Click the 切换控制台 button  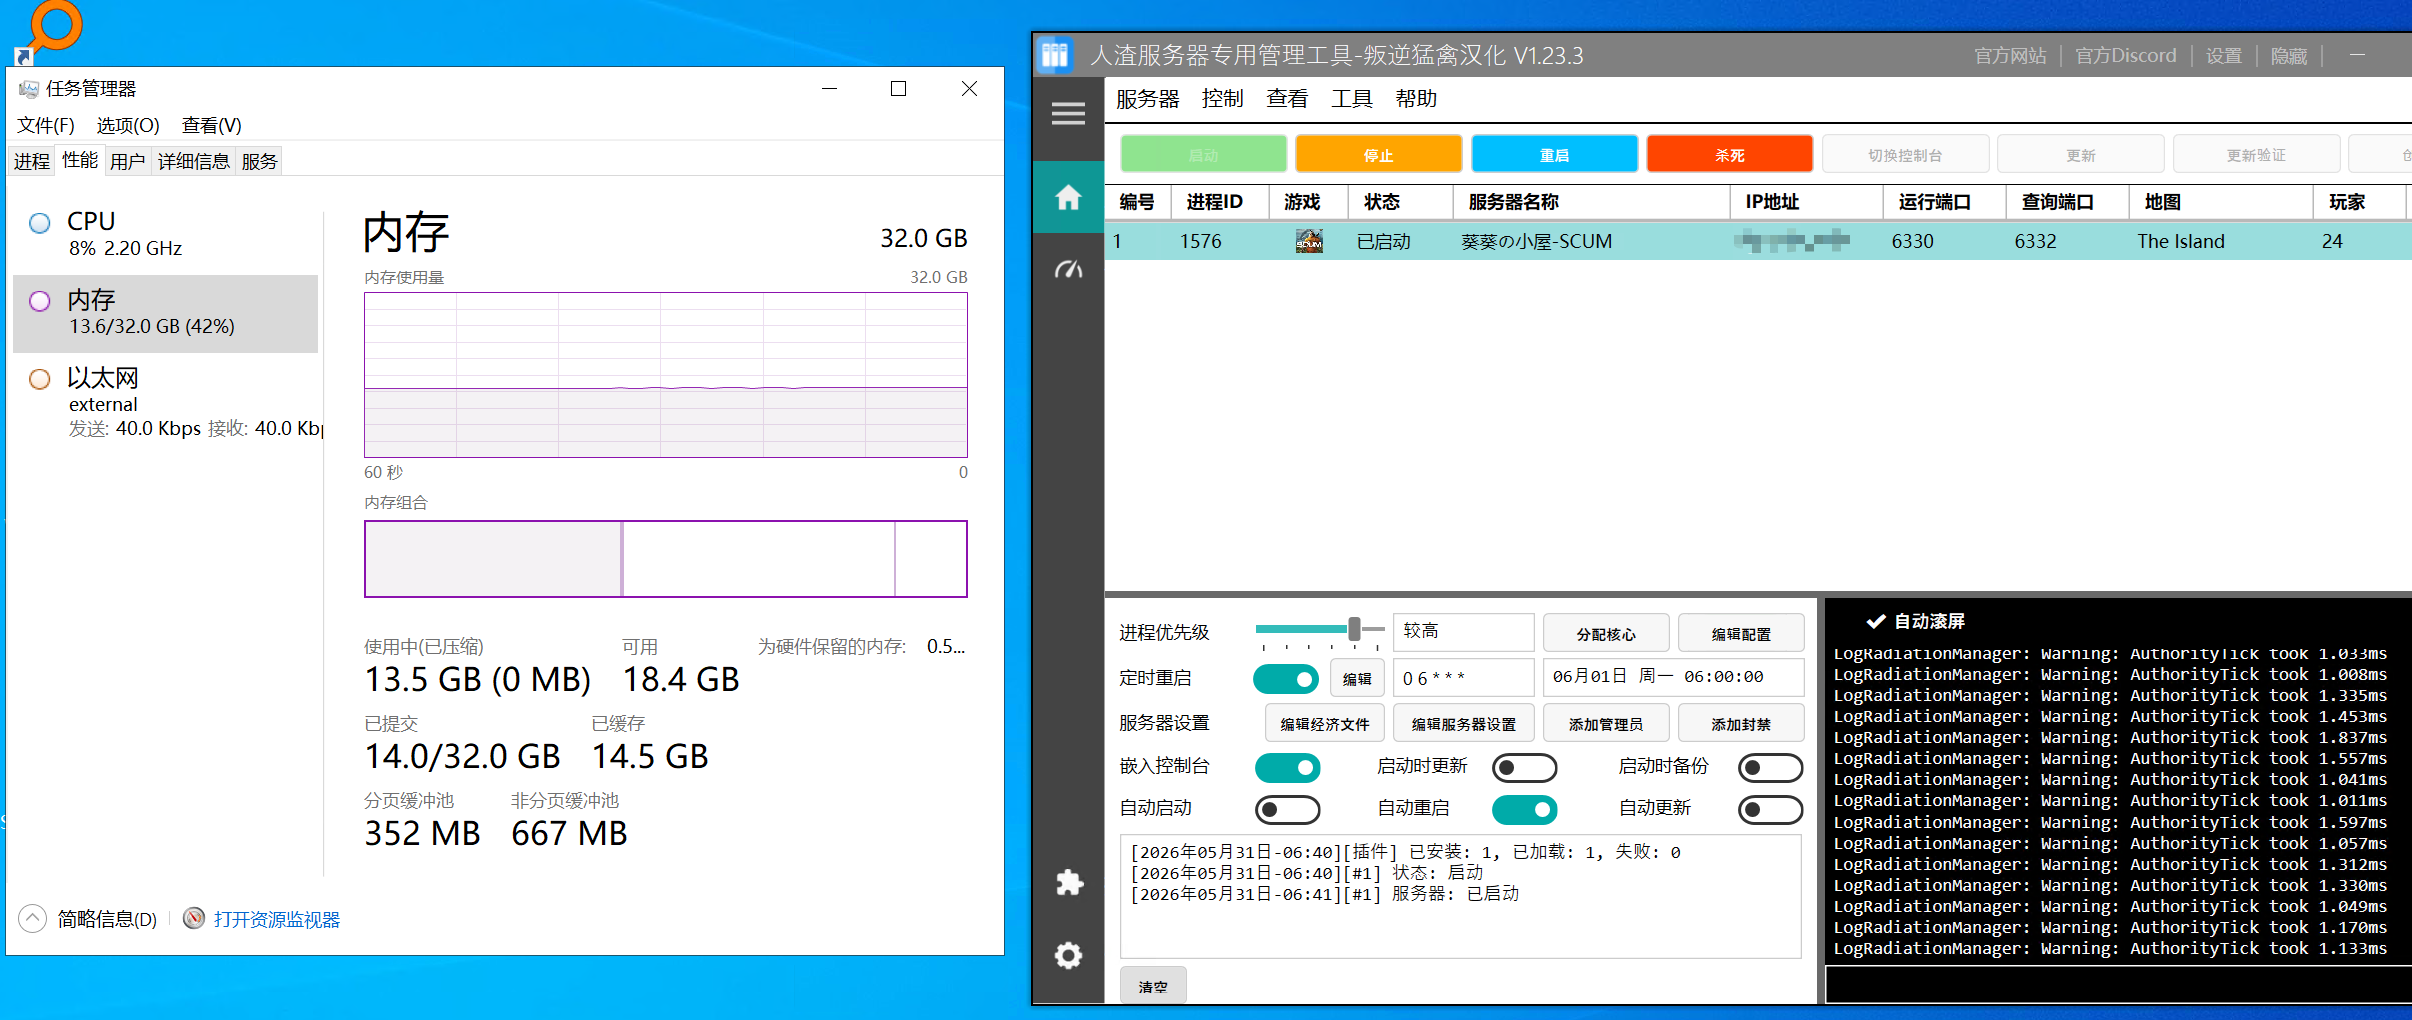tap(1905, 154)
